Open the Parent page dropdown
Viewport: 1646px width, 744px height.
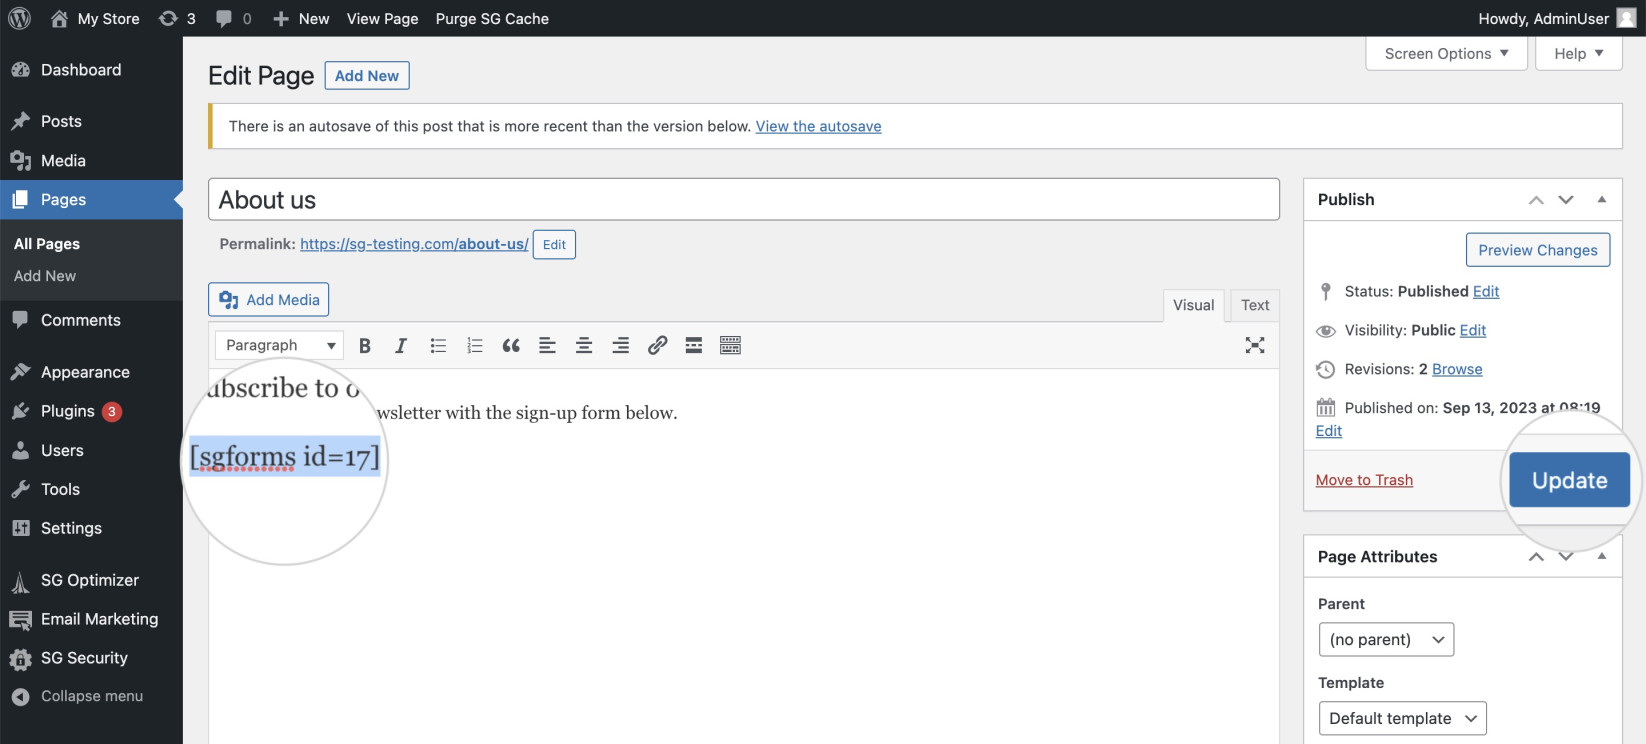pos(1386,639)
